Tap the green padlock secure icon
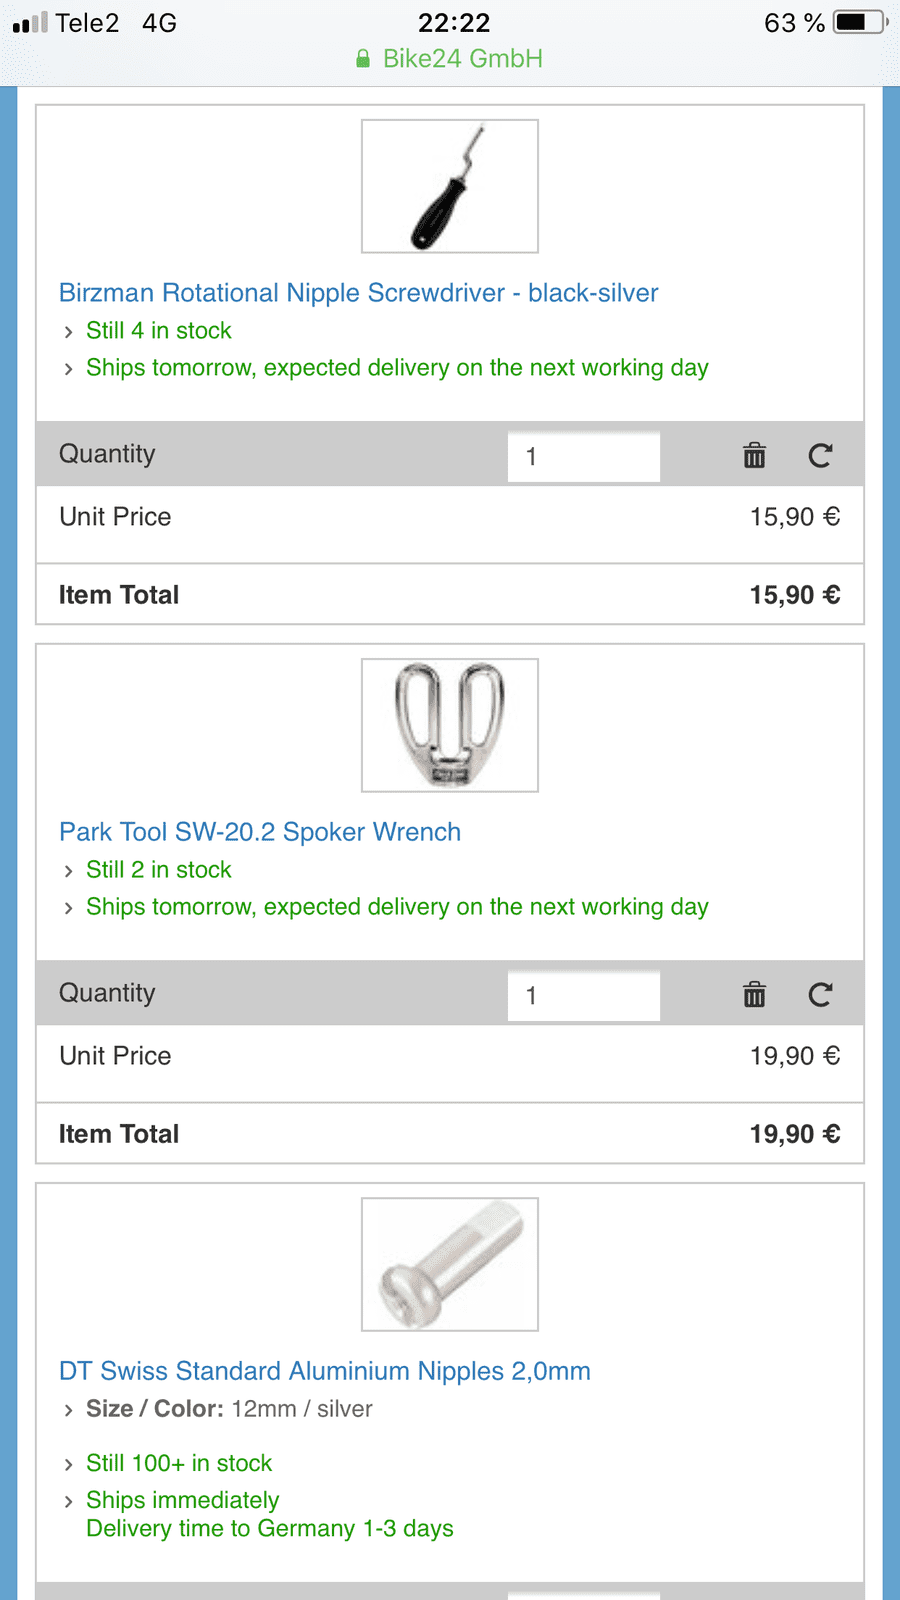The height and width of the screenshot is (1600, 900). 363,59
